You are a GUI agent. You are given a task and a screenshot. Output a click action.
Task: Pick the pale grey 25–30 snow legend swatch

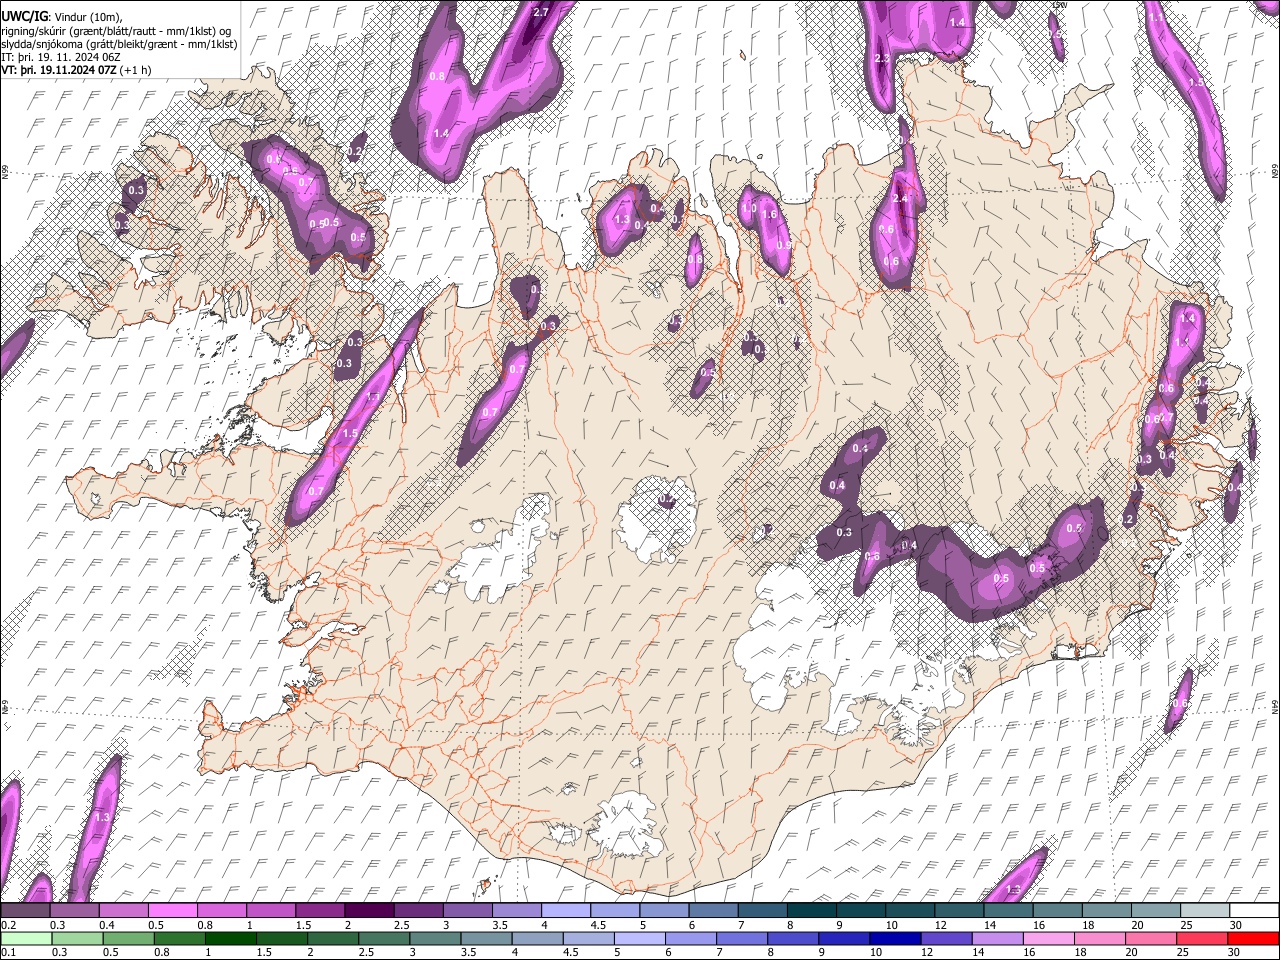(x=1205, y=911)
